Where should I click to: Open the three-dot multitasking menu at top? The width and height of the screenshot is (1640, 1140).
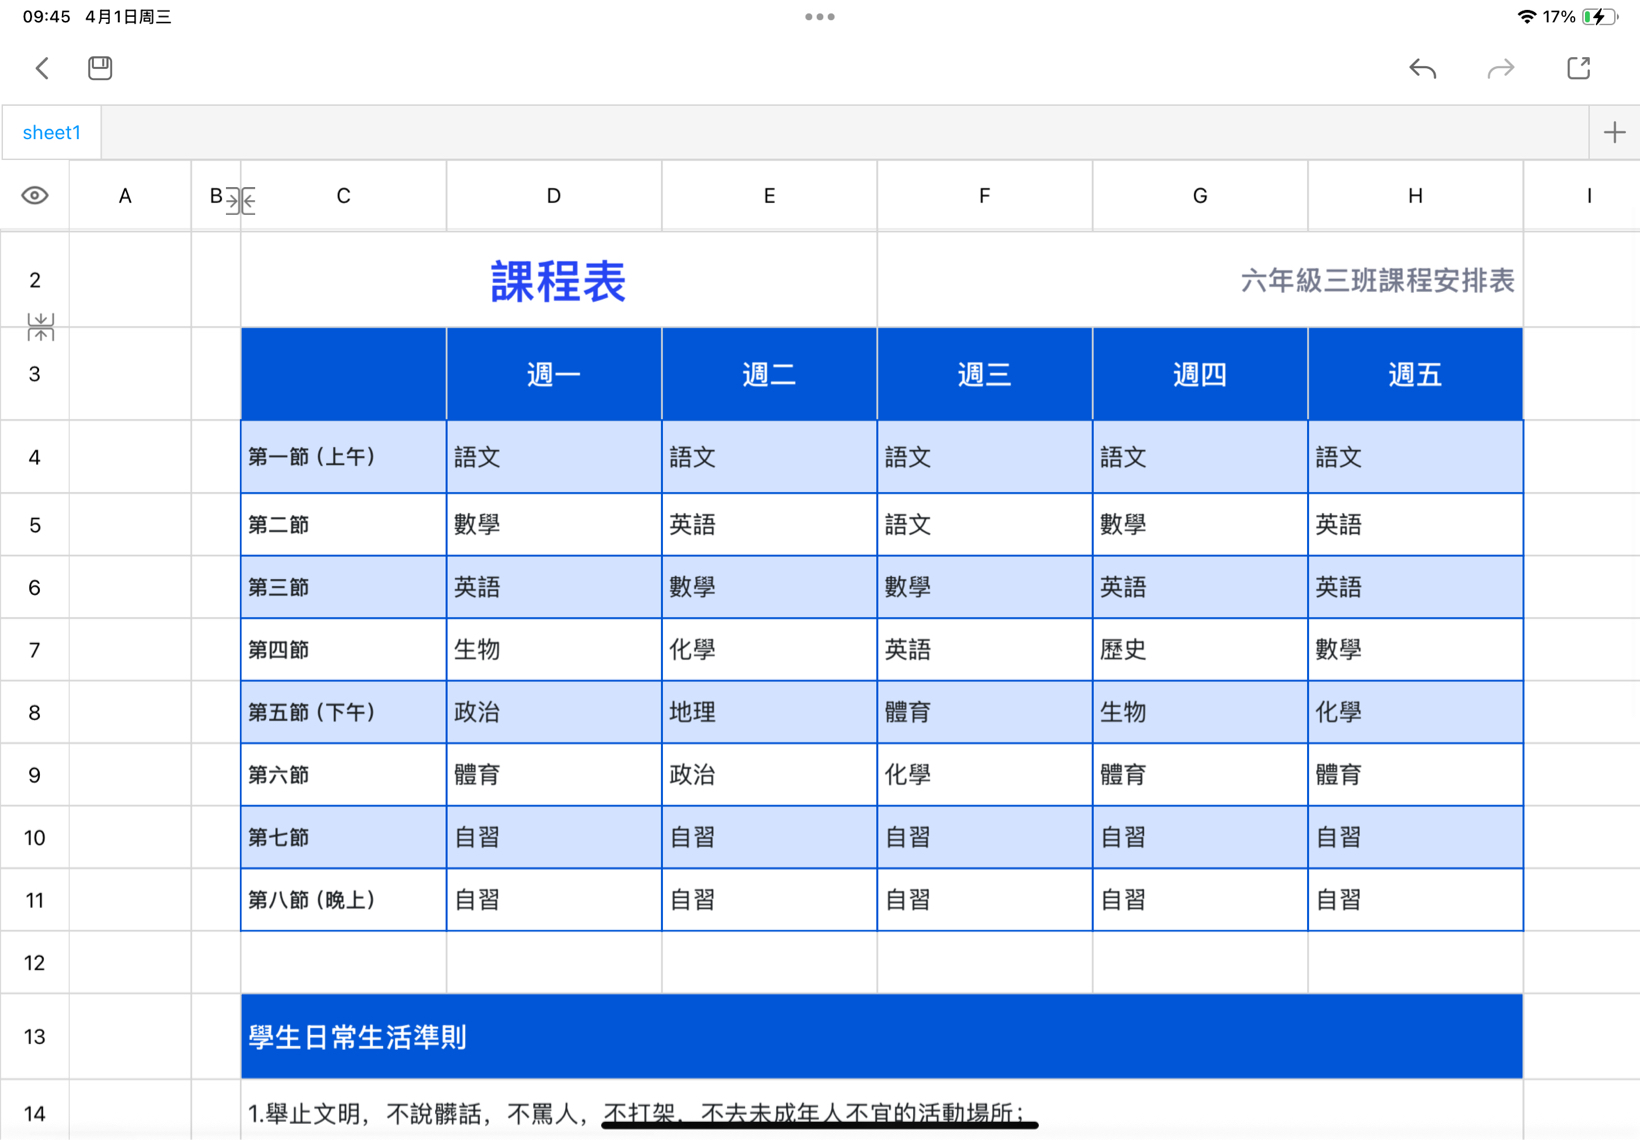click(820, 17)
